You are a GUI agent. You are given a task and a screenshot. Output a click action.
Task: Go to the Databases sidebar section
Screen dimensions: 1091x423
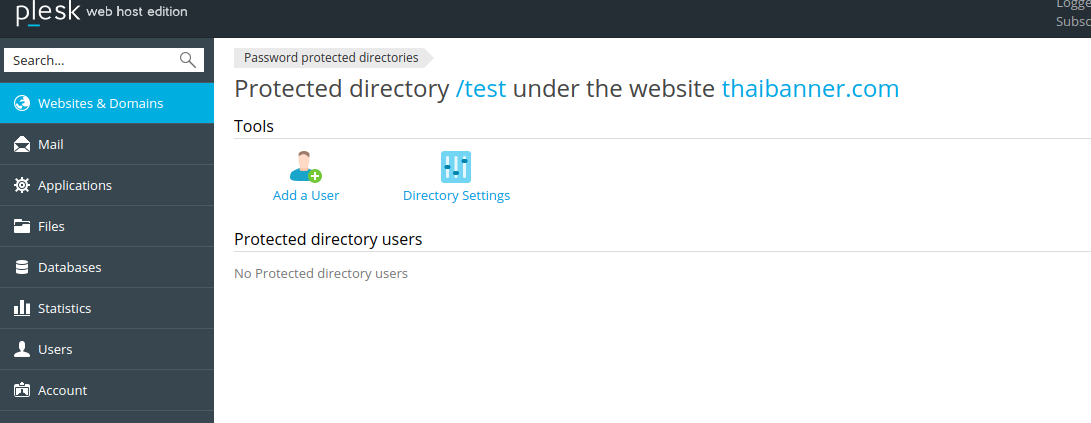click(69, 267)
